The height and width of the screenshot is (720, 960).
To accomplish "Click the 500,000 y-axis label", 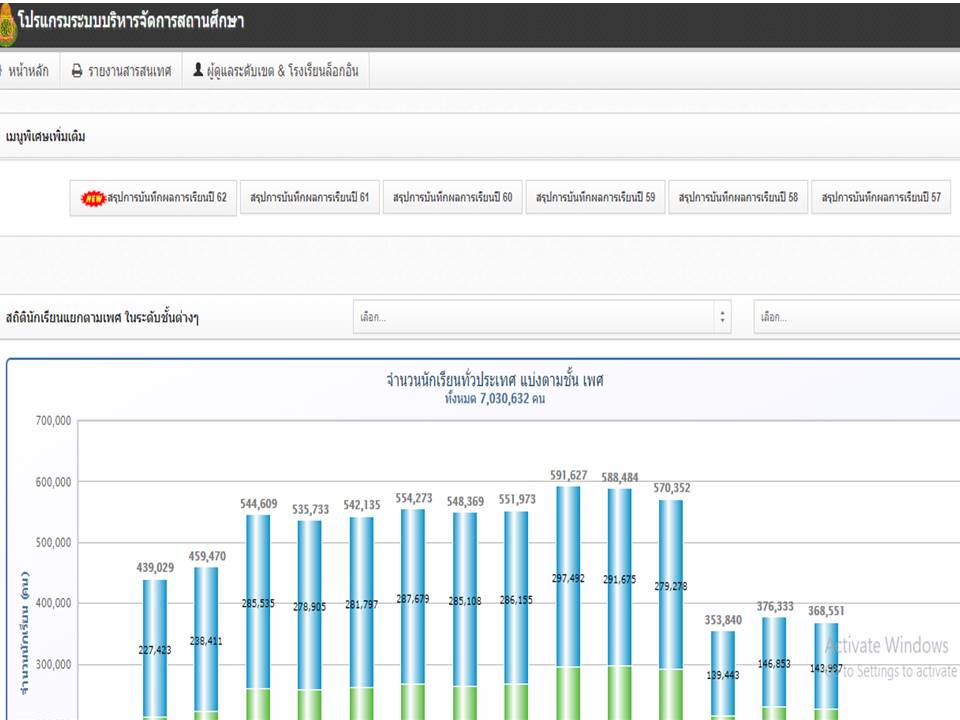I will (53, 542).
